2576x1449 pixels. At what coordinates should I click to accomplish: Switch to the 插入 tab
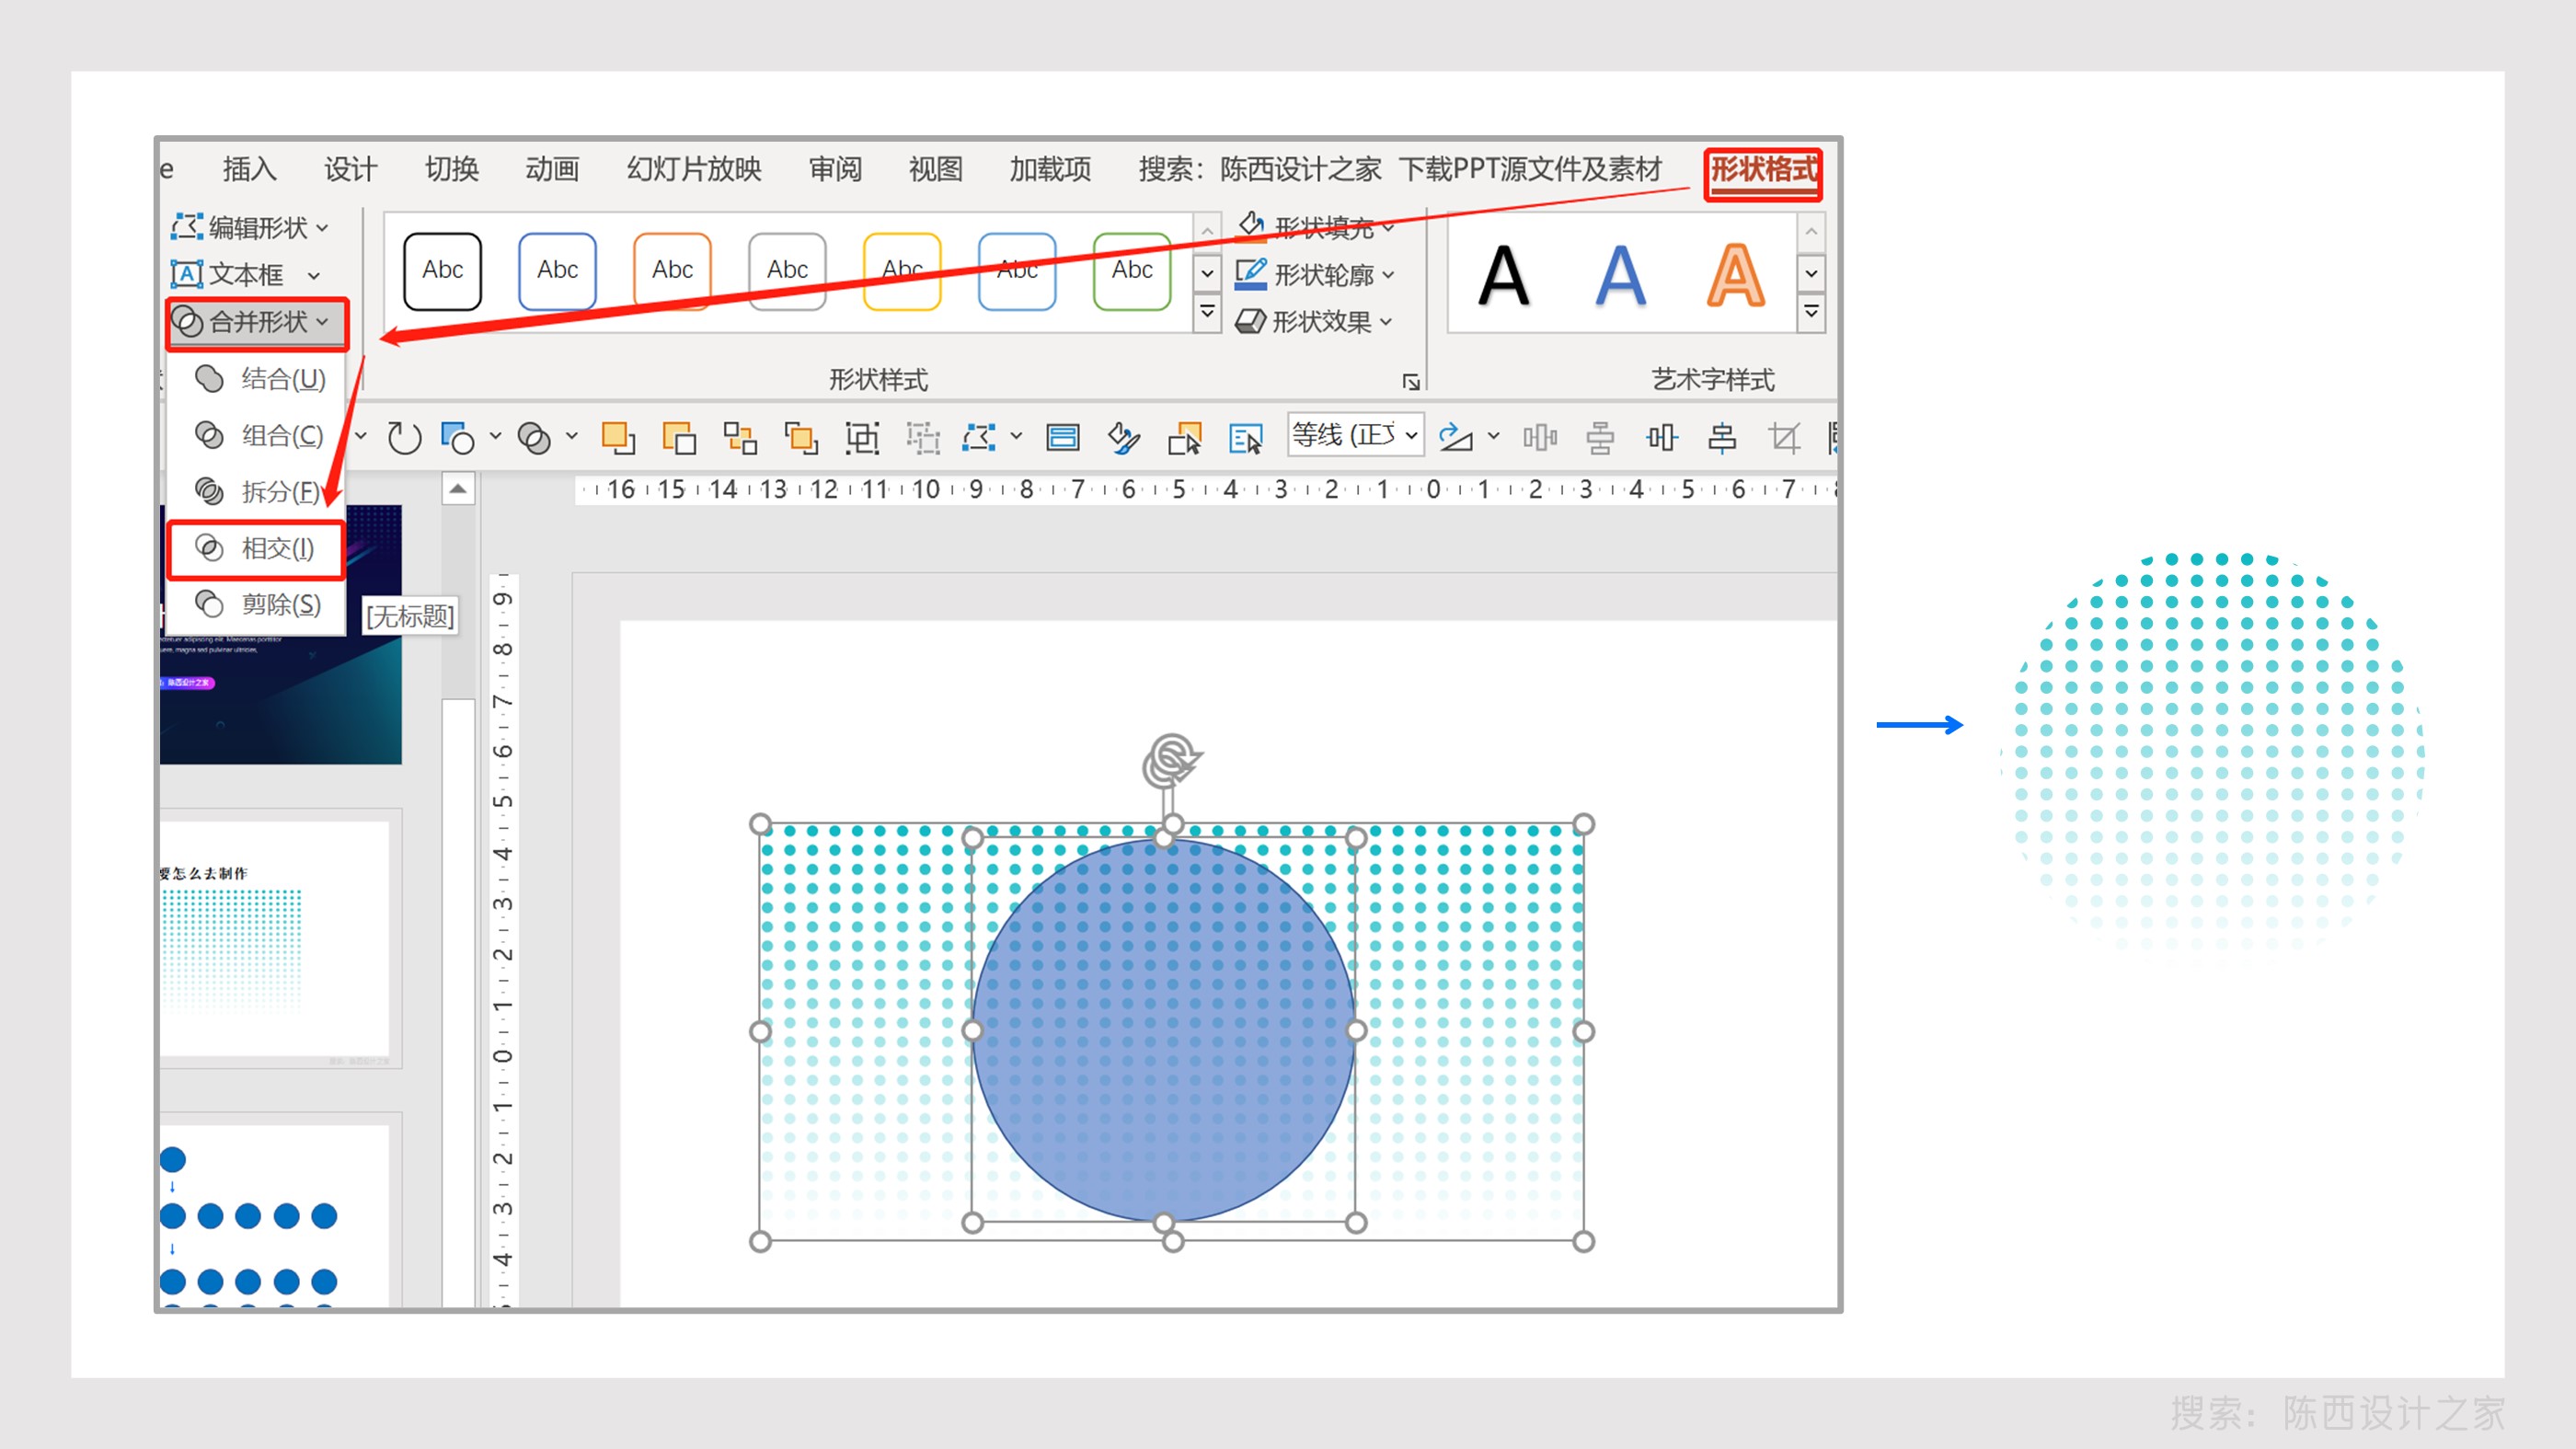click(249, 169)
